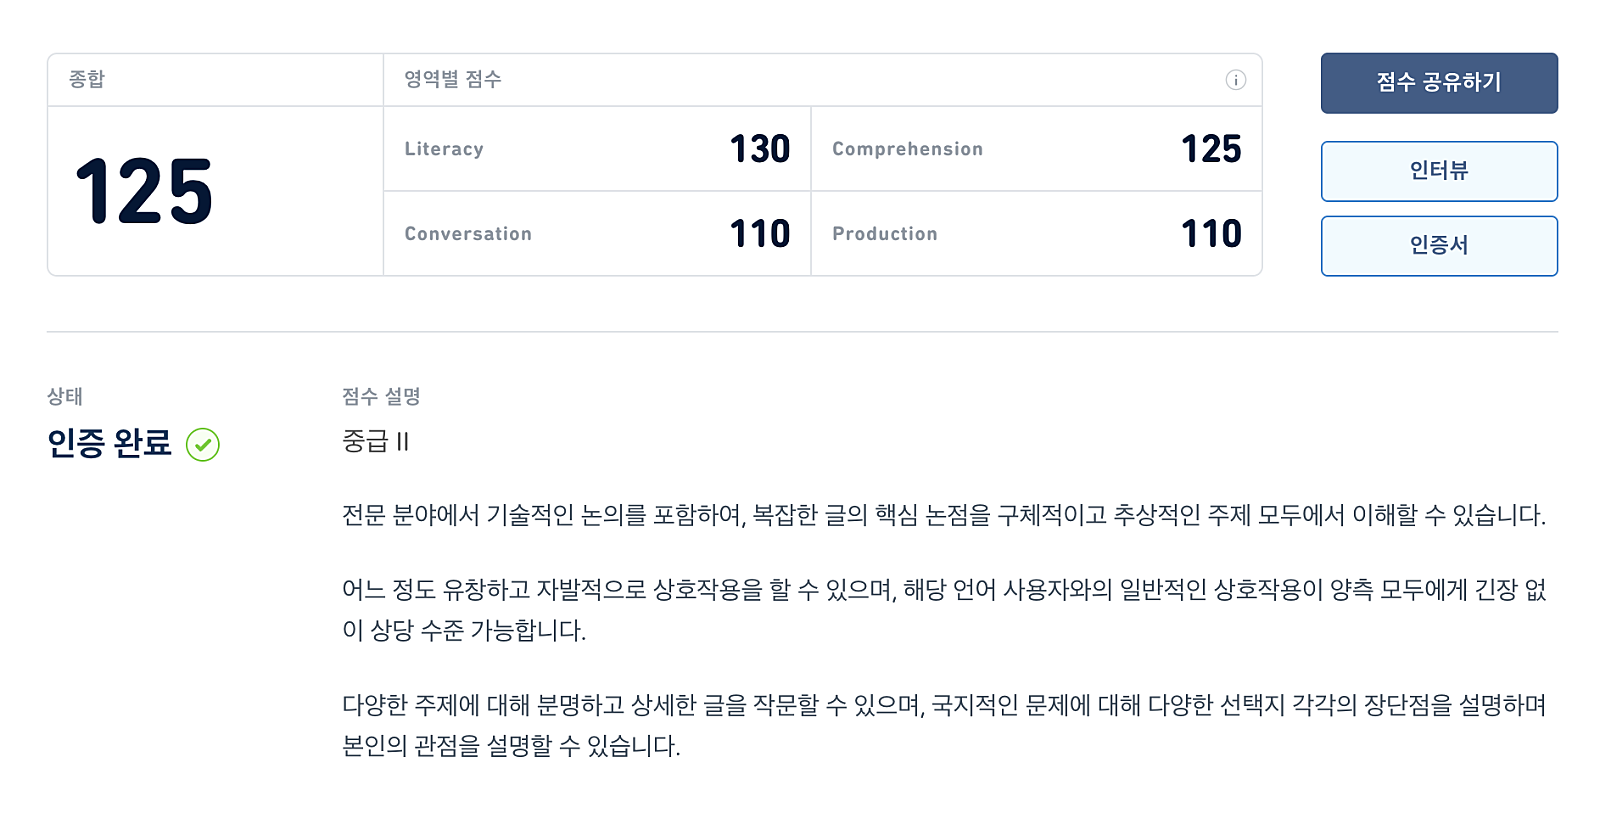The height and width of the screenshot is (813, 1600).
Task: Click the 중급 II level heading
Action: tap(376, 441)
